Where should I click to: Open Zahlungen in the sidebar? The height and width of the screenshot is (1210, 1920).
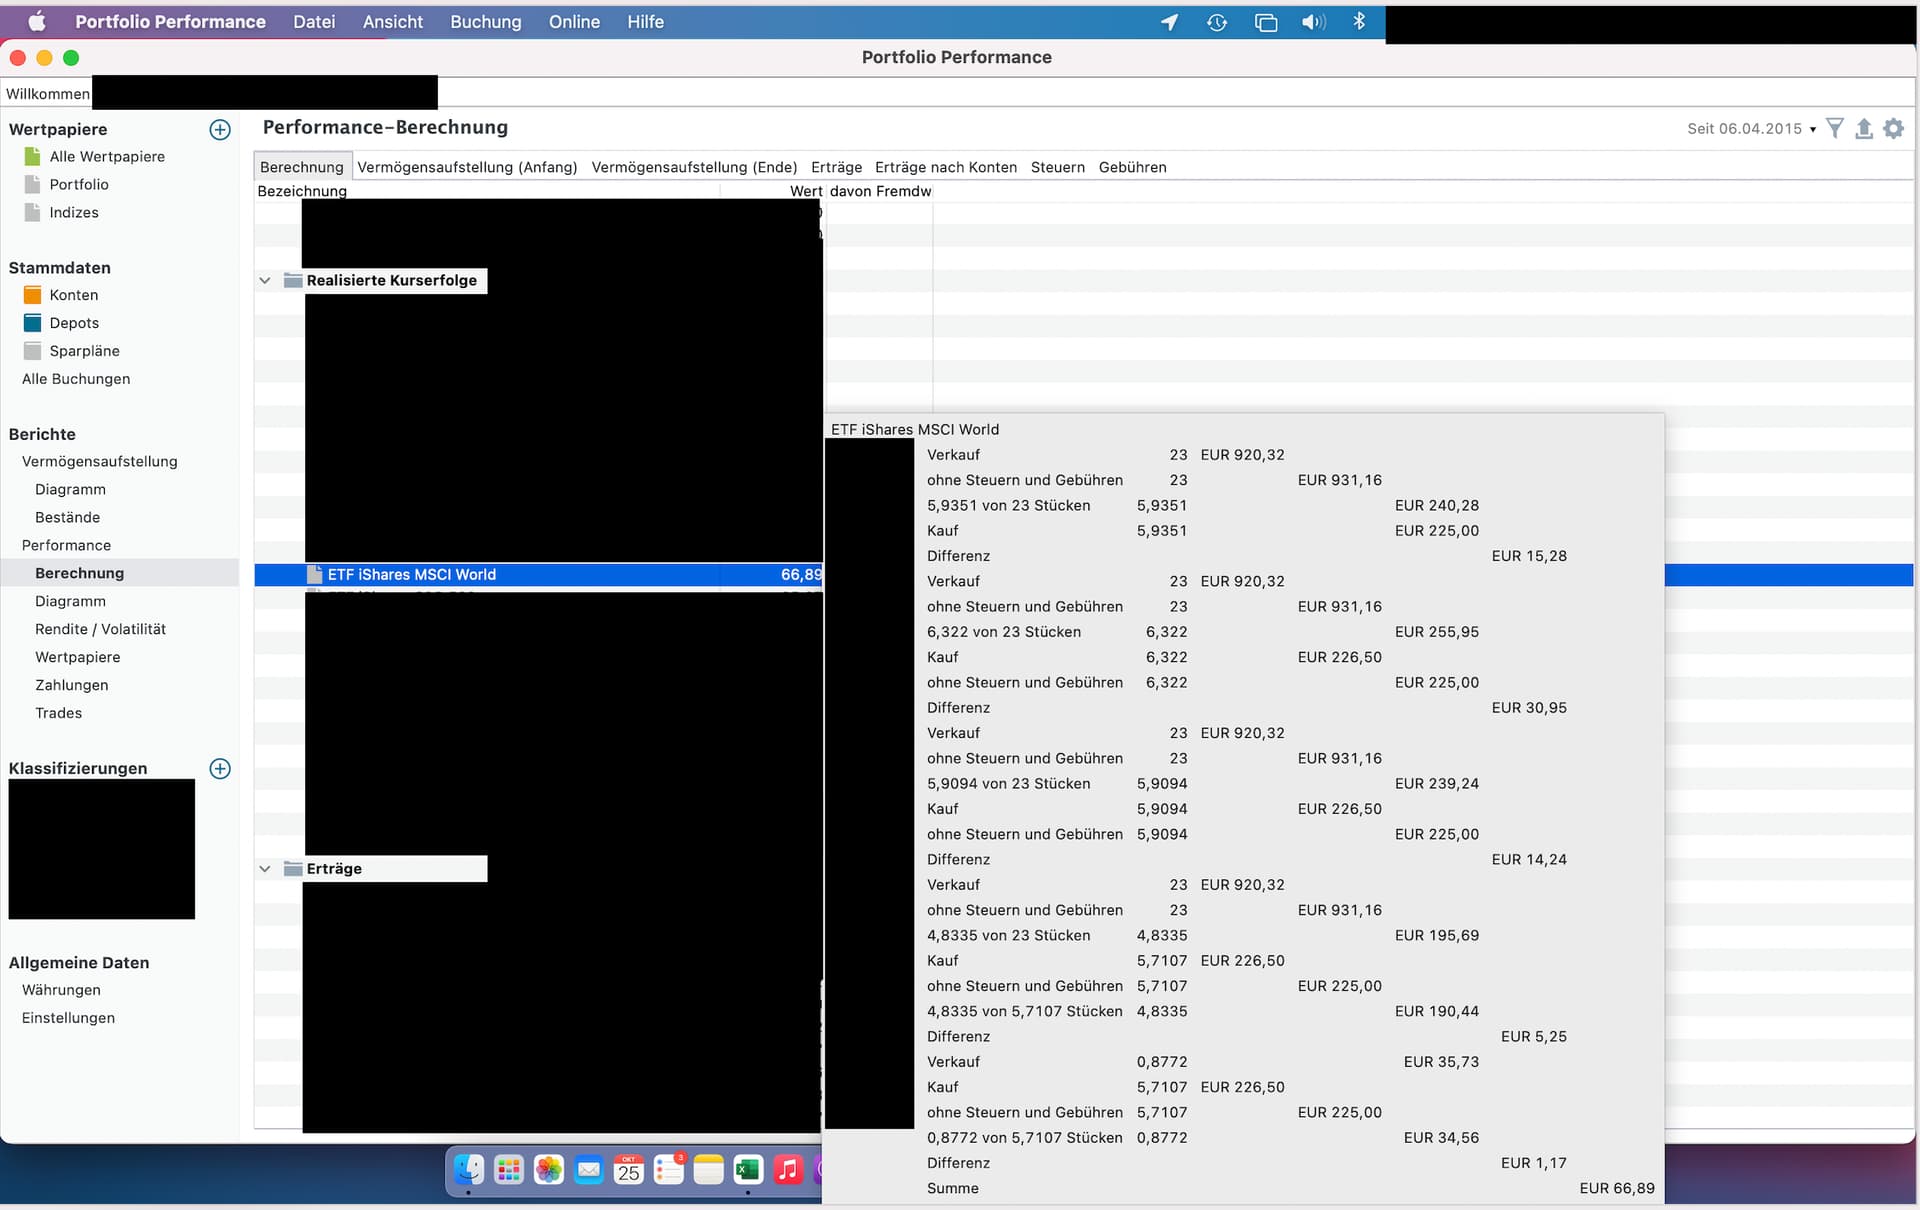(x=71, y=685)
